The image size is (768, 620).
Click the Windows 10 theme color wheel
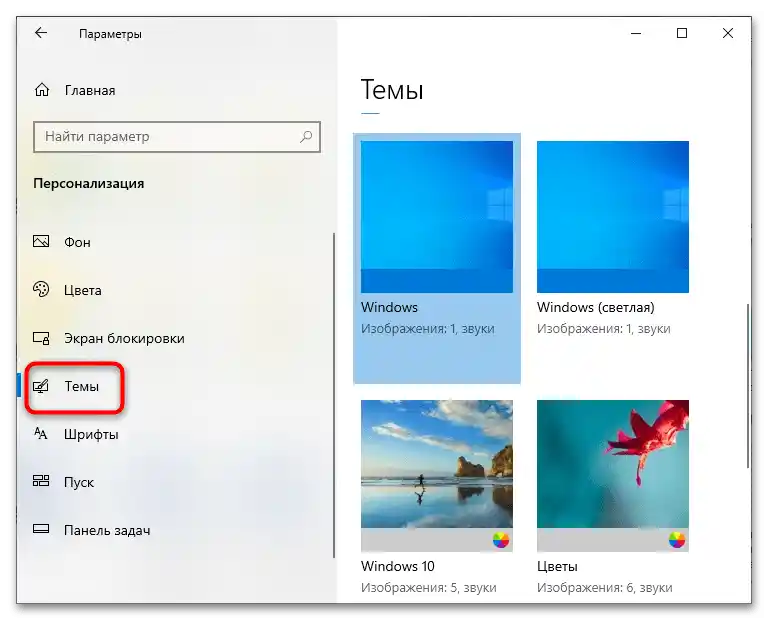pos(501,540)
